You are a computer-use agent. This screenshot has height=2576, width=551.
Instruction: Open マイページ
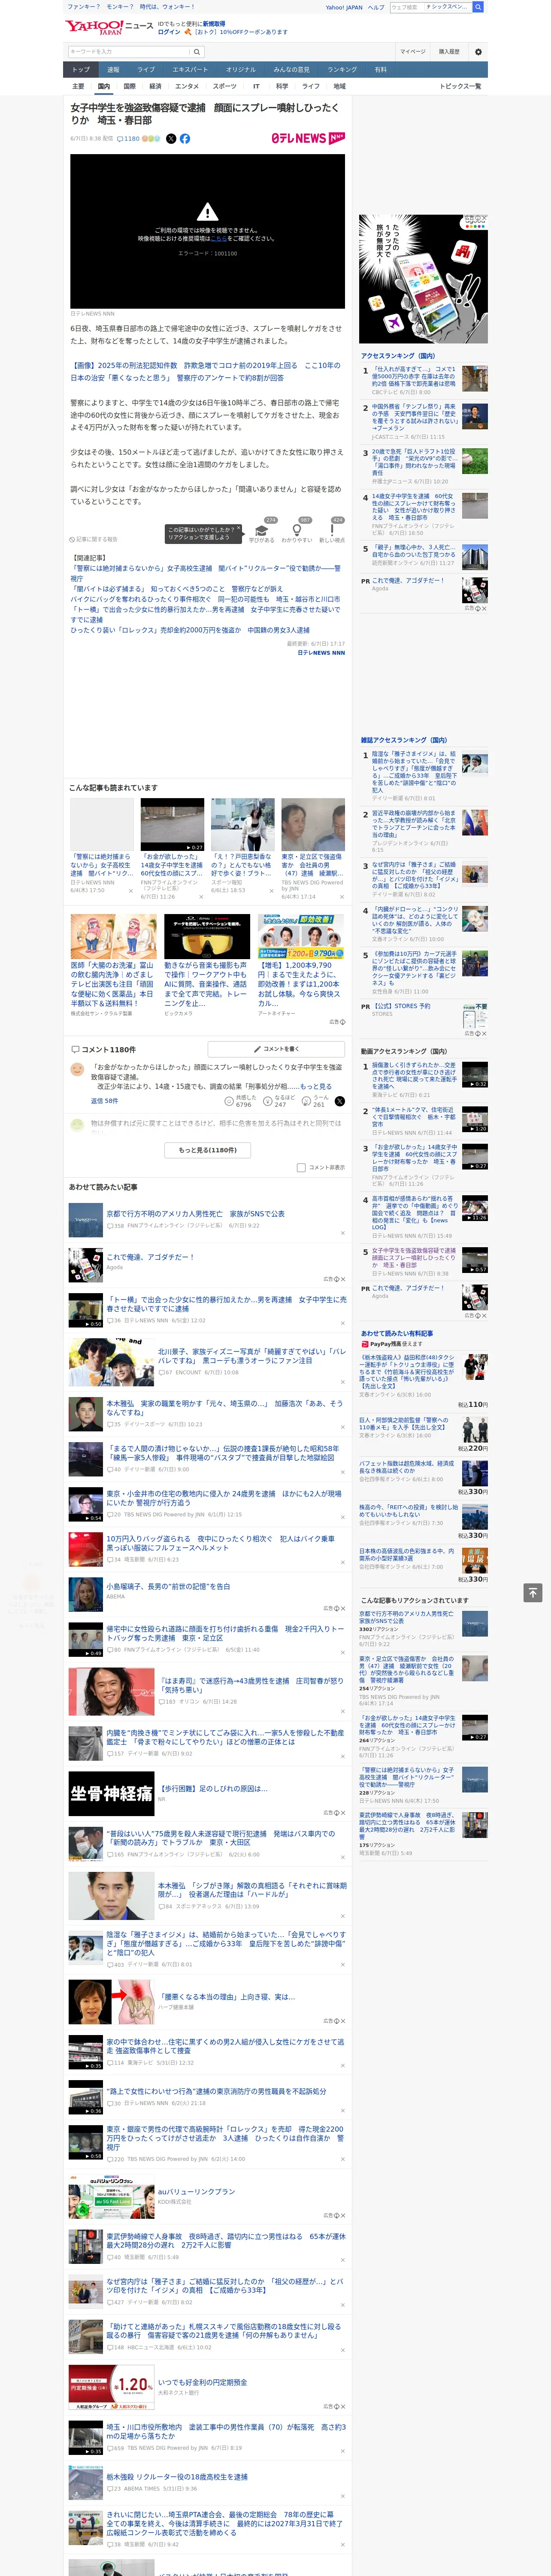413,52
